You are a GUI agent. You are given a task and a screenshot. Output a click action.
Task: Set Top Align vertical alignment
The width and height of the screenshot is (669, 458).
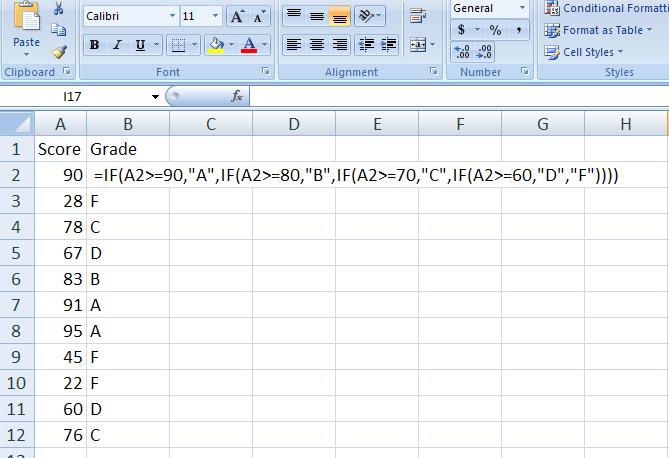pos(294,16)
